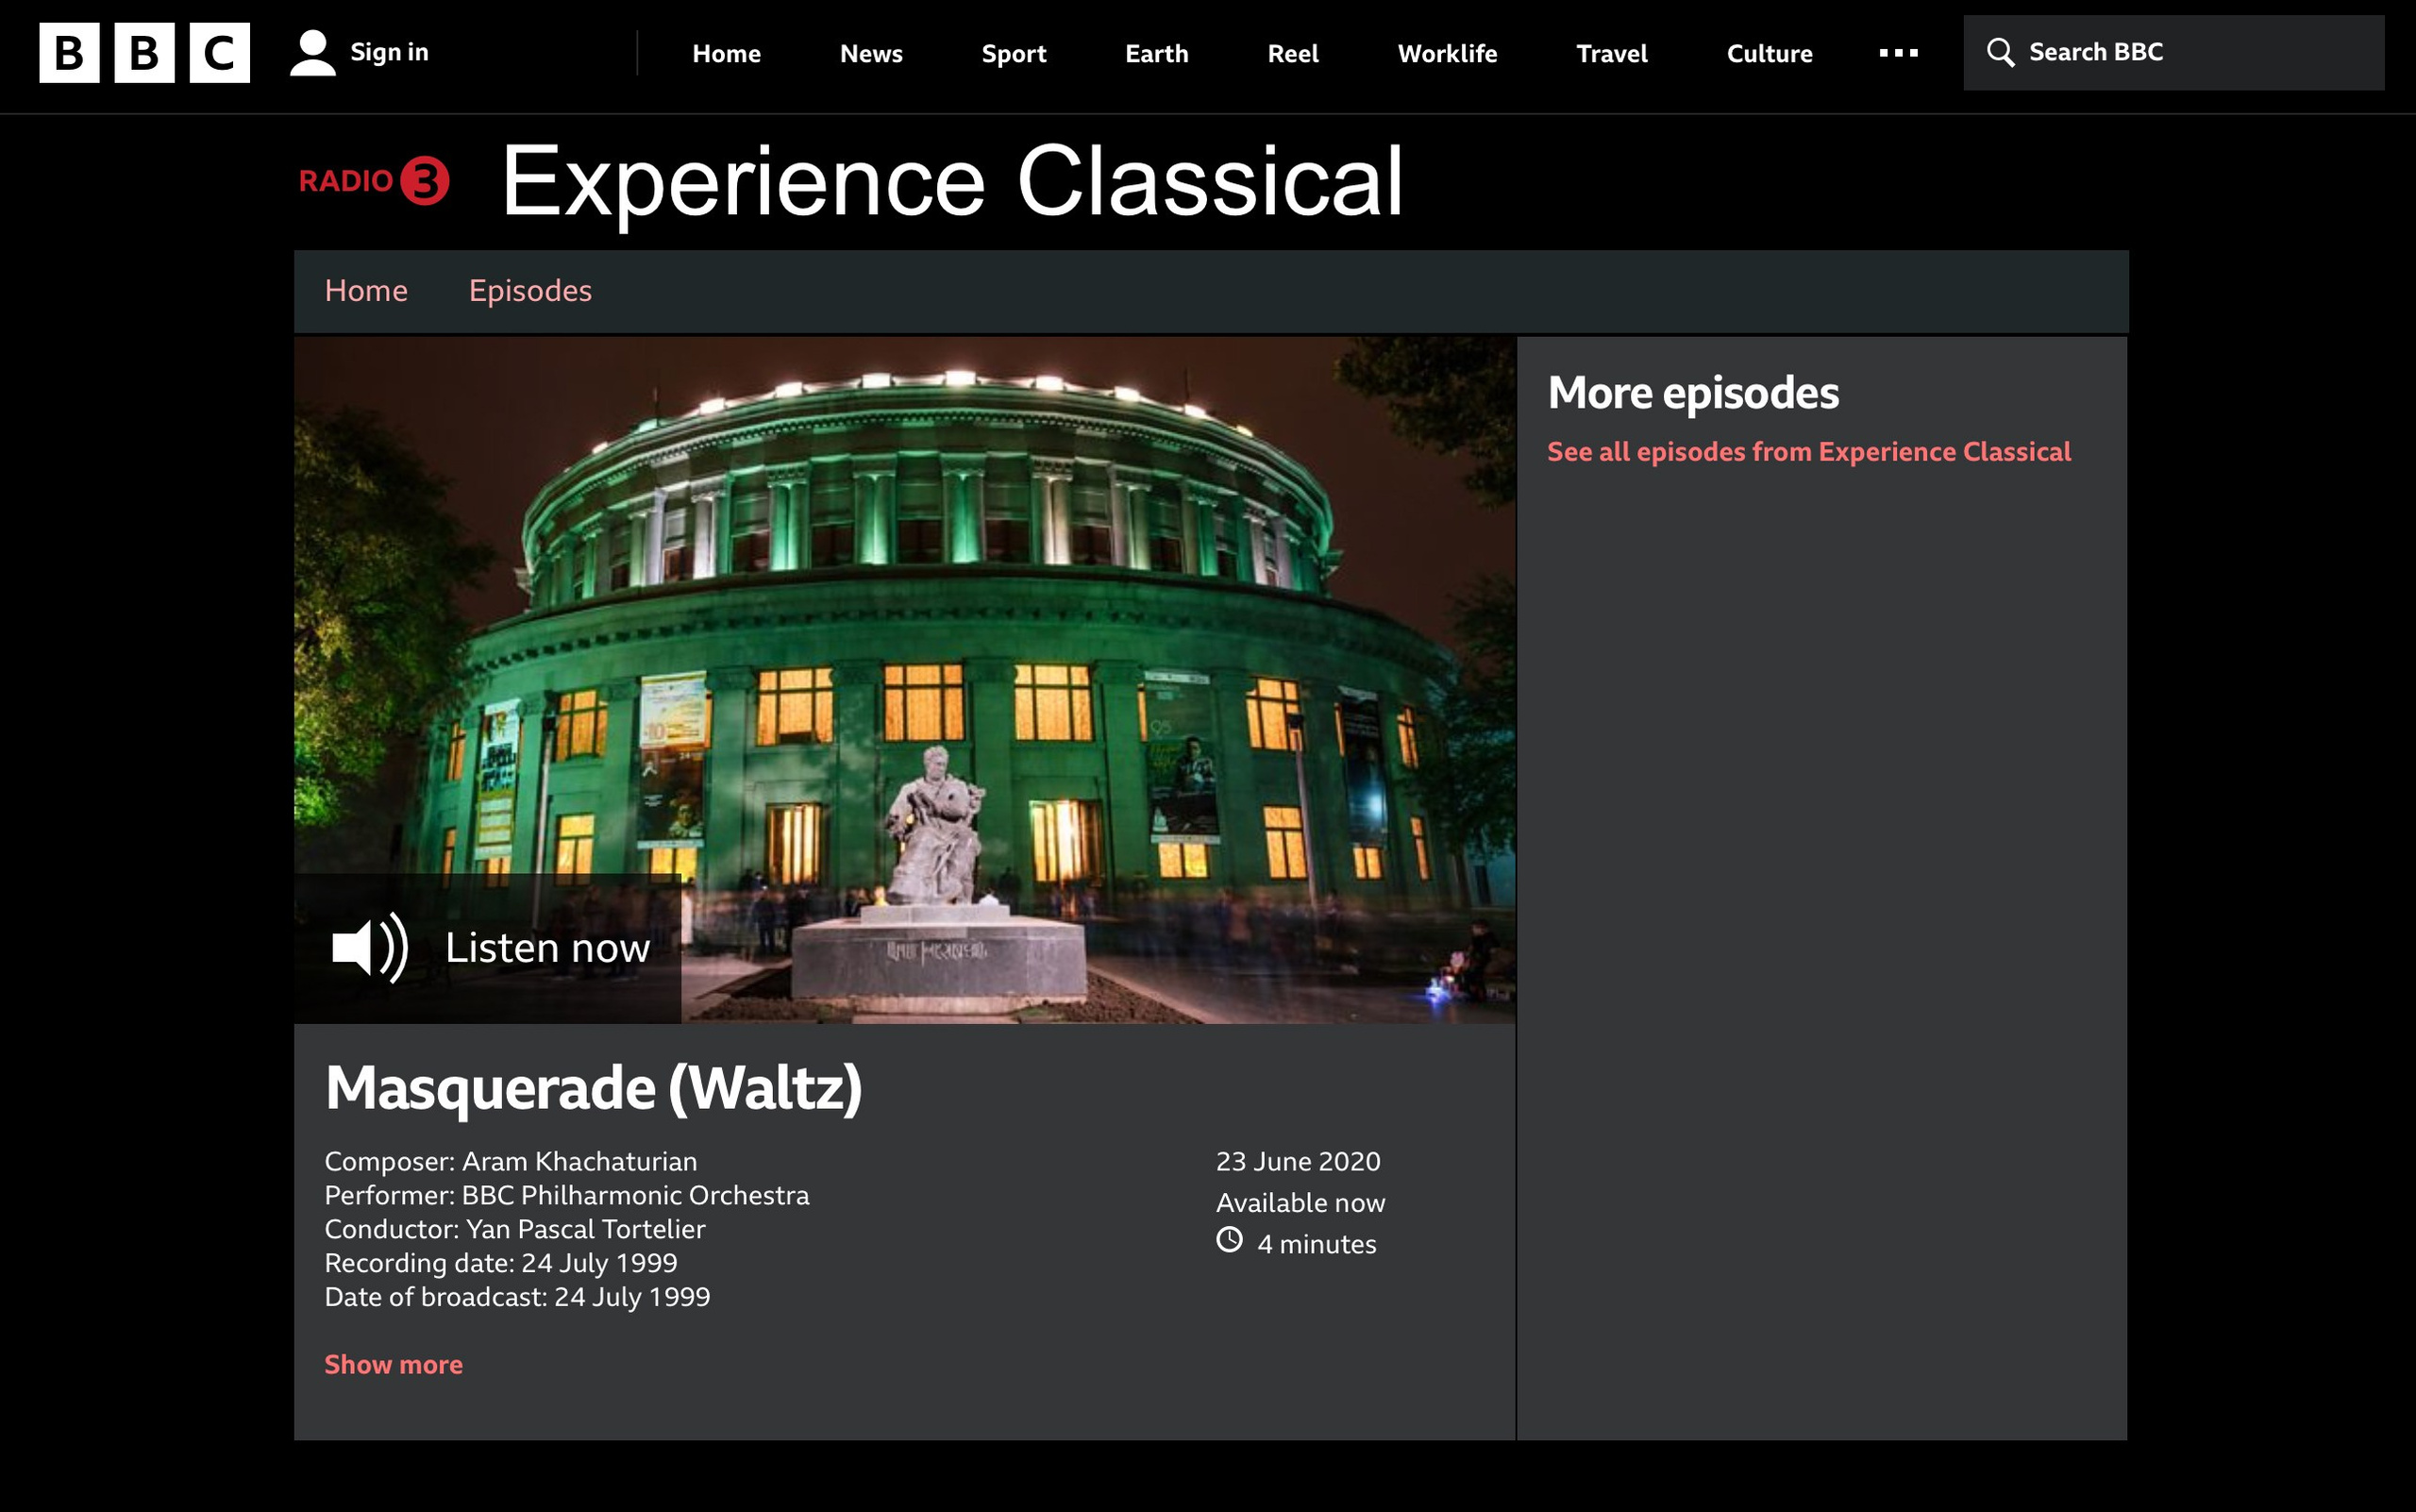This screenshot has width=2416, height=1512.
Task: Click the BBC logo blocks
Action: click(x=144, y=53)
